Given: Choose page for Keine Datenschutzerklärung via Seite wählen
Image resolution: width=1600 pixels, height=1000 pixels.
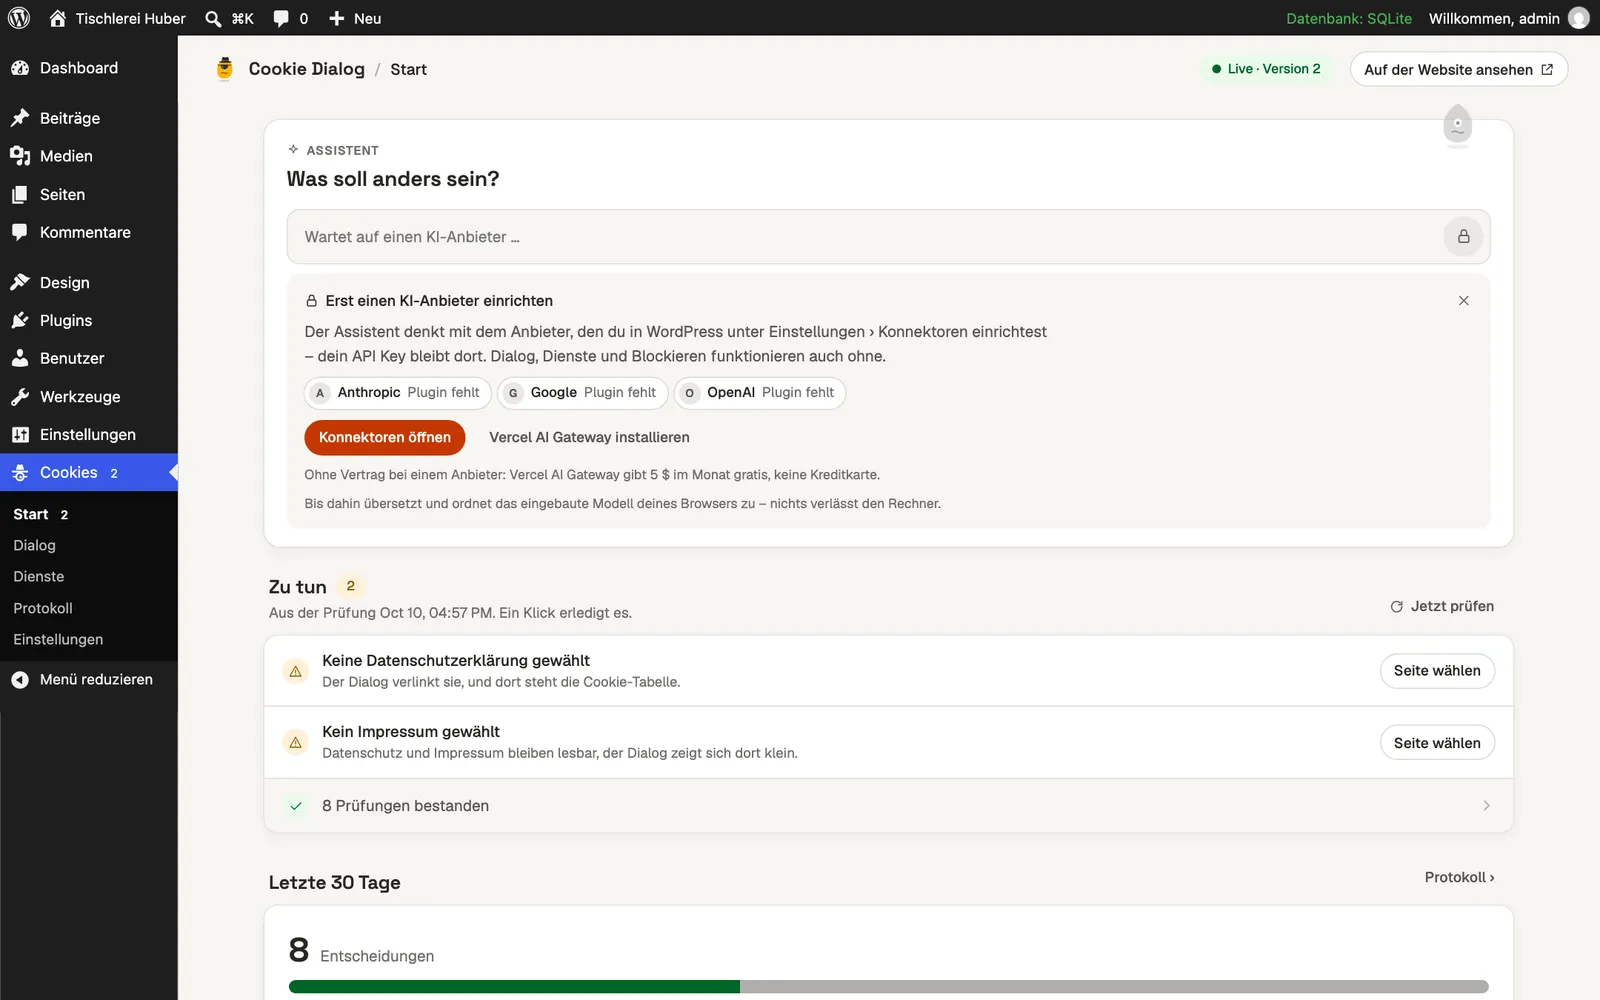Looking at the screenshot, I should [1437, 671].
